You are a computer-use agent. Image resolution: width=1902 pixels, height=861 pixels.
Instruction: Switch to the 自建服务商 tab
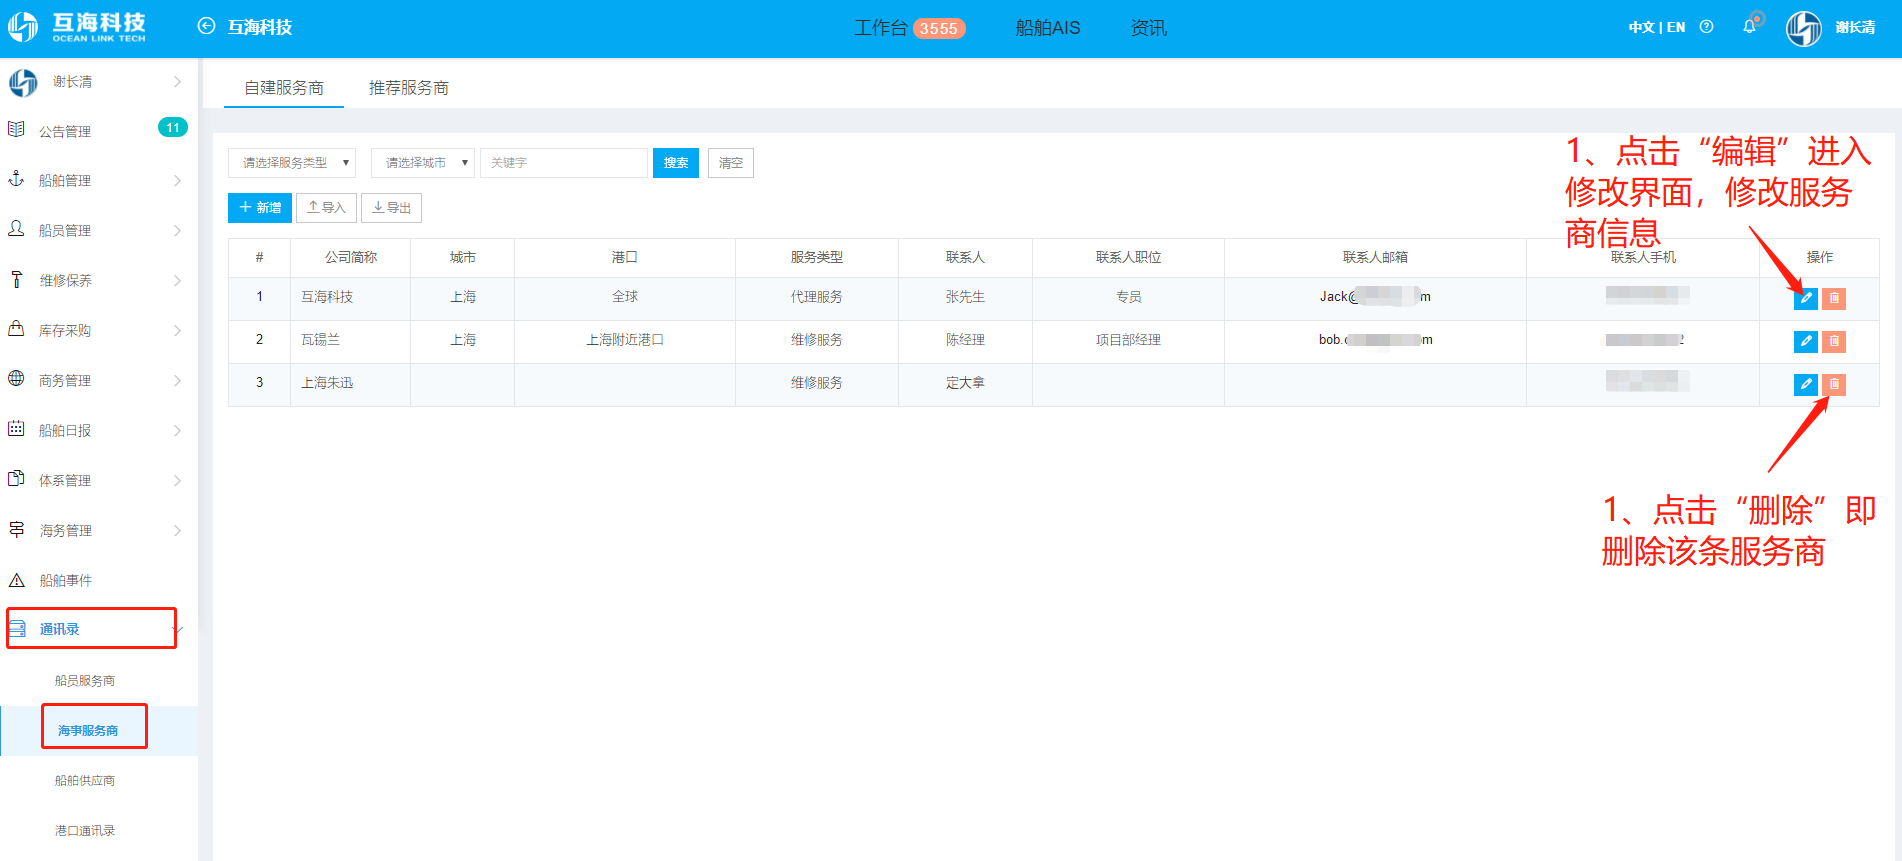pyautogui.click(x=284, y=88)
